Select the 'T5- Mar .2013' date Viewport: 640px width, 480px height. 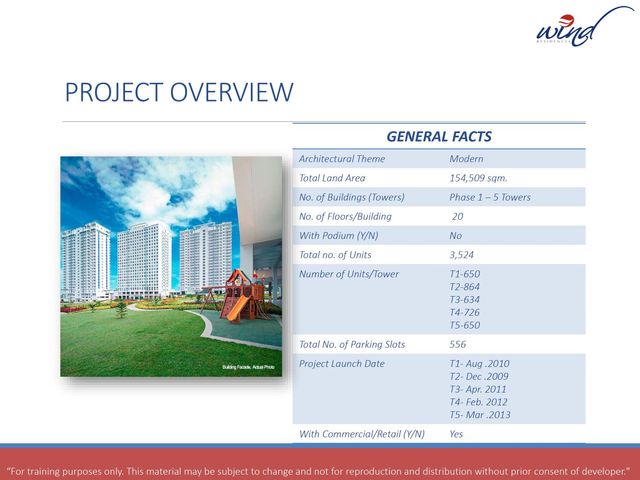pos(480,415)
